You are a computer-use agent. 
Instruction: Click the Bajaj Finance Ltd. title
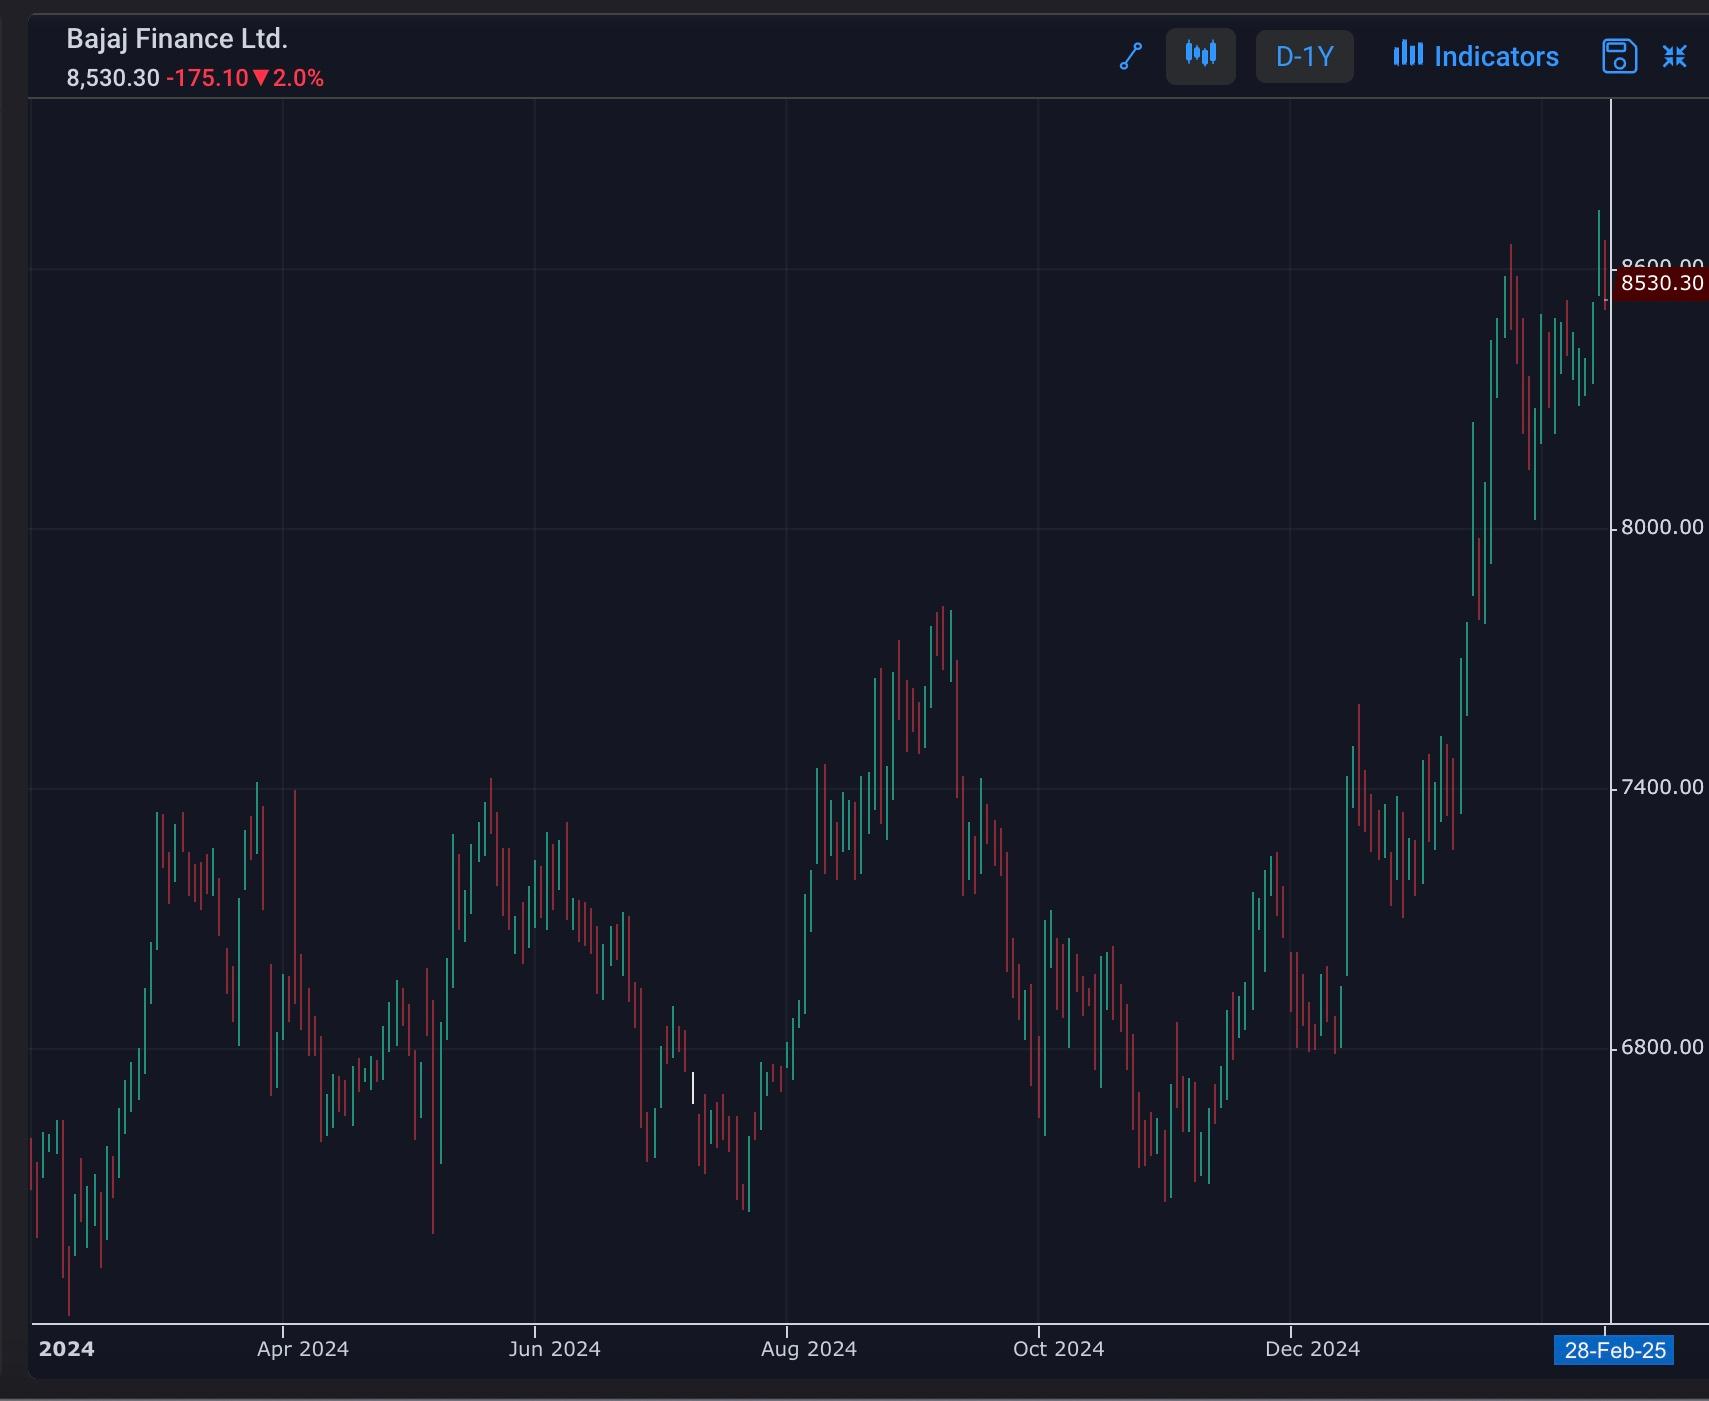tap(177, 39)
